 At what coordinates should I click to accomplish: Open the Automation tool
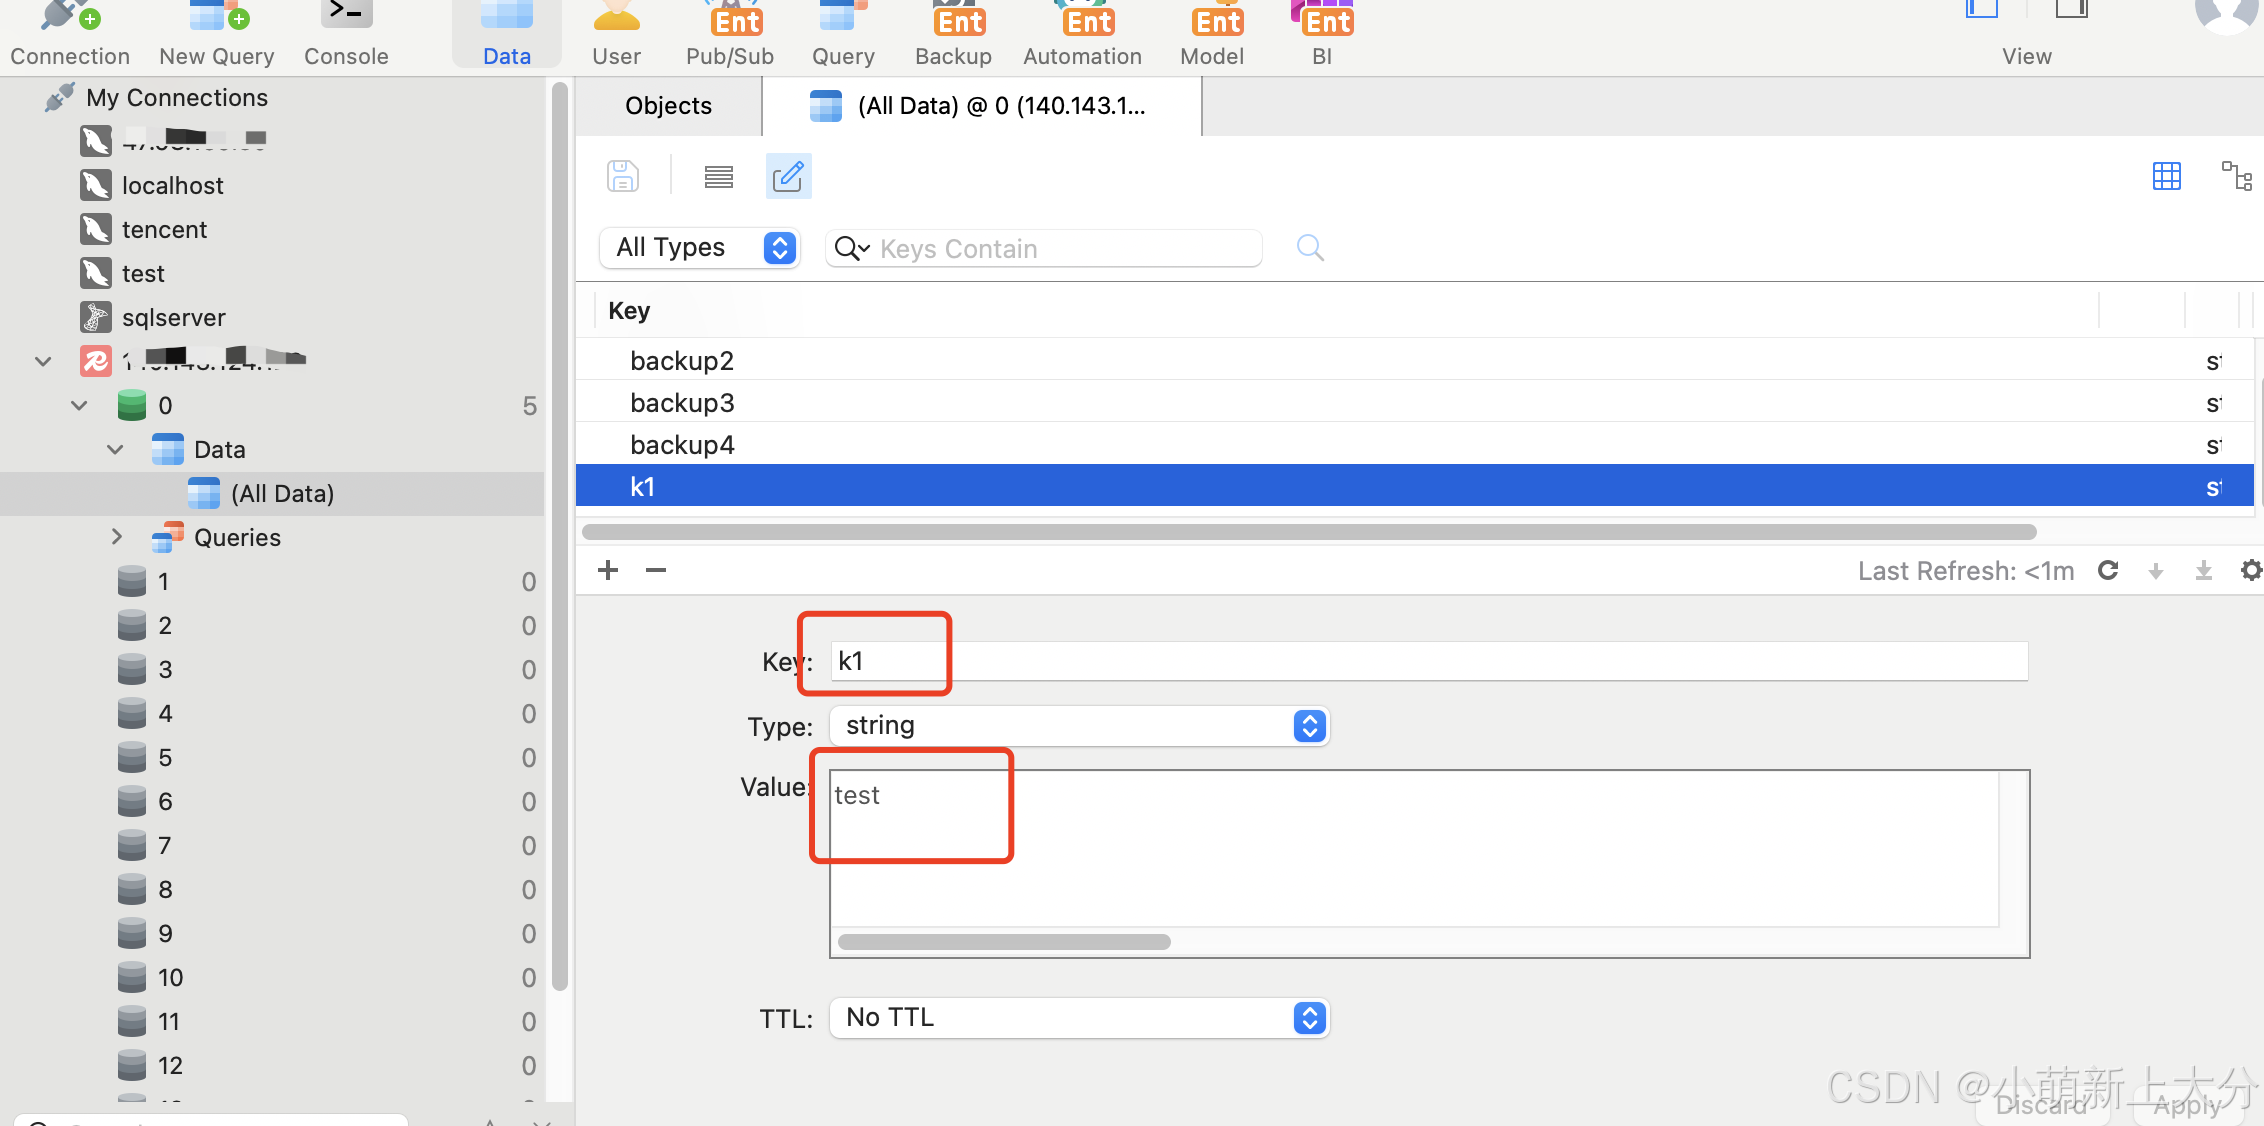[1082, 35]
